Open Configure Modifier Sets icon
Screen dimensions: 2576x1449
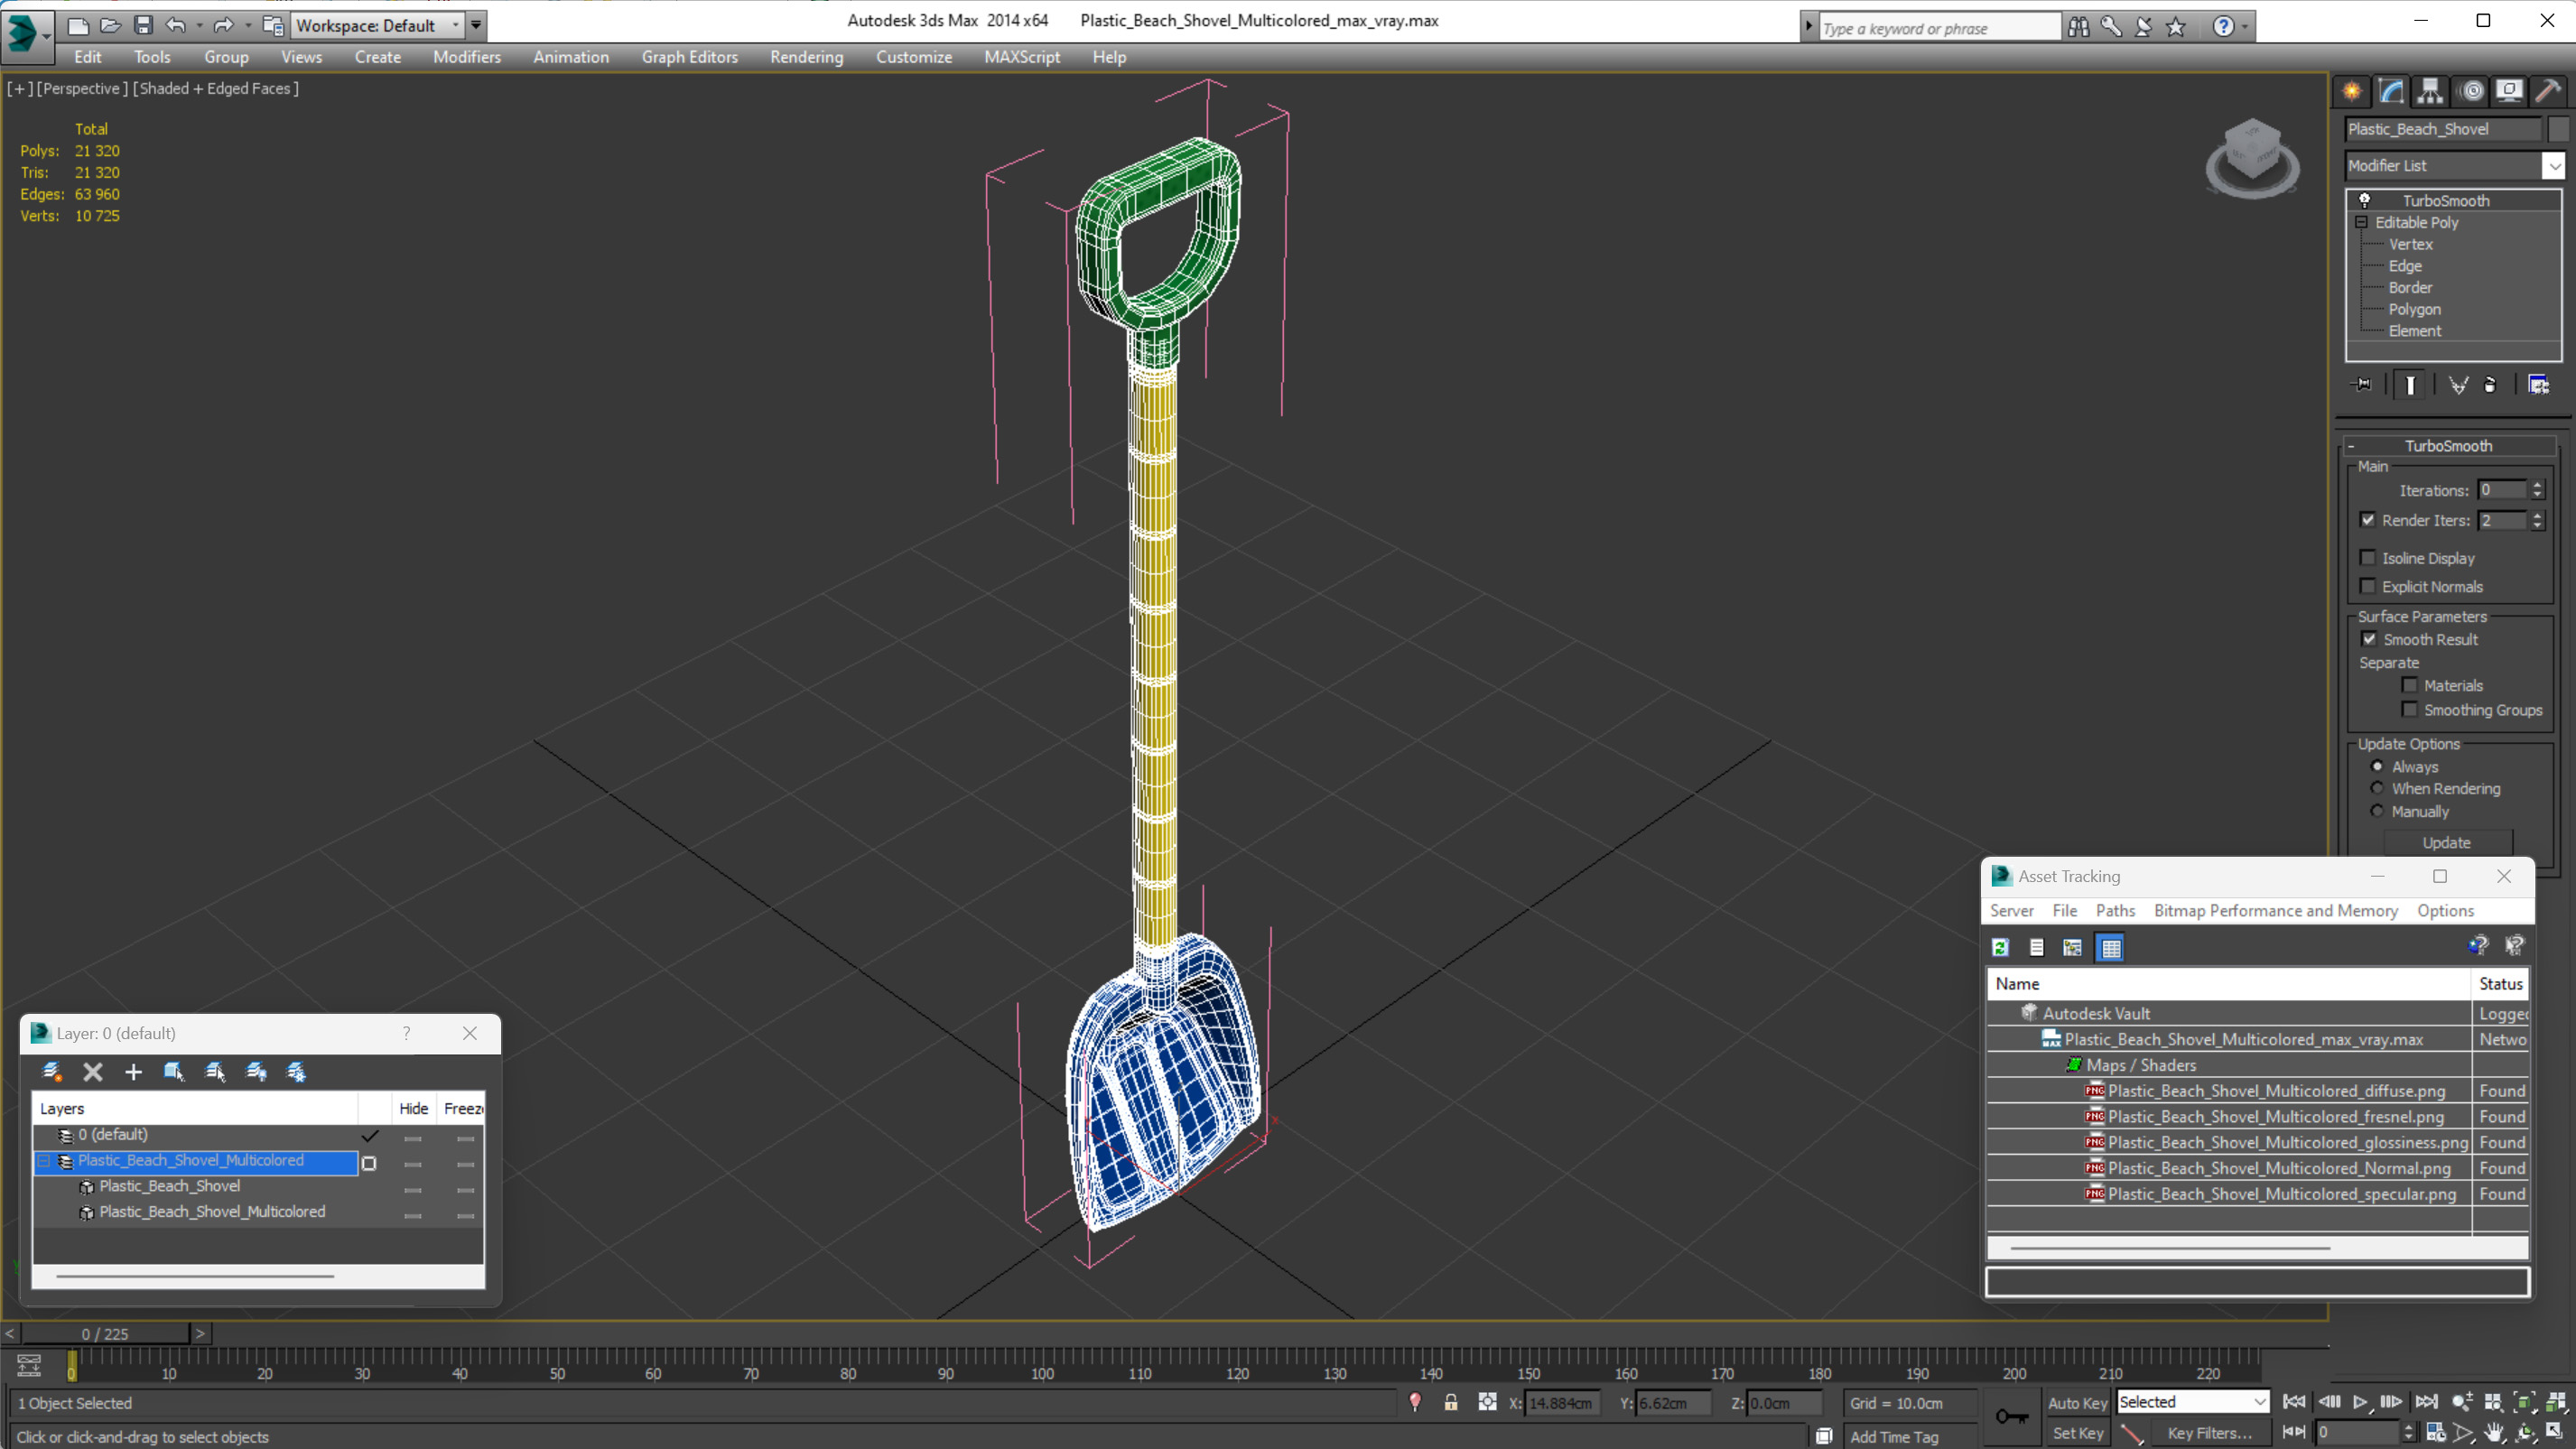2538,385
